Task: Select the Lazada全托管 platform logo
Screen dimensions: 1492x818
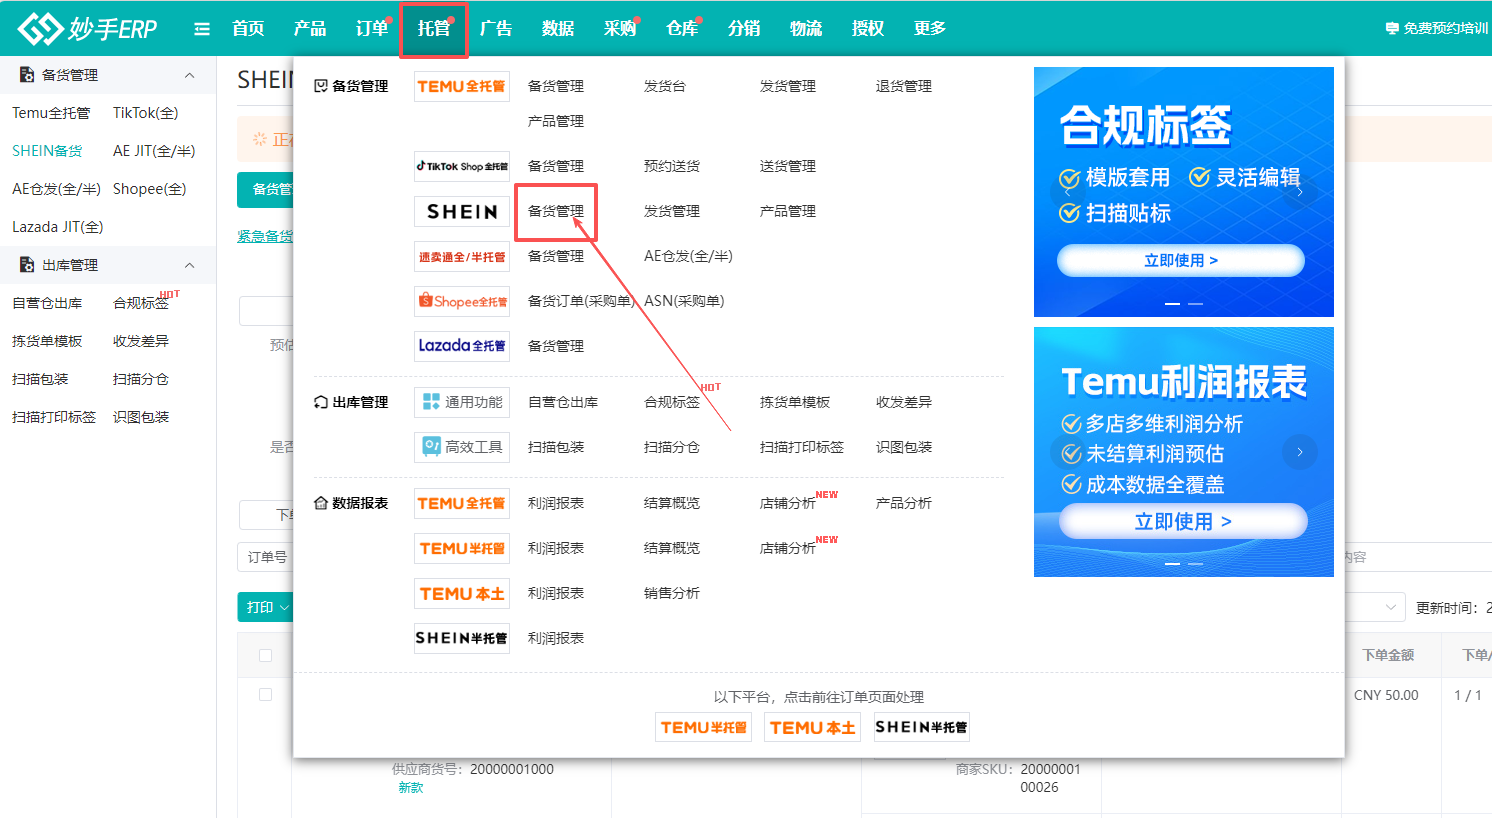Action: pyautogui.click(x=461, y=345)
